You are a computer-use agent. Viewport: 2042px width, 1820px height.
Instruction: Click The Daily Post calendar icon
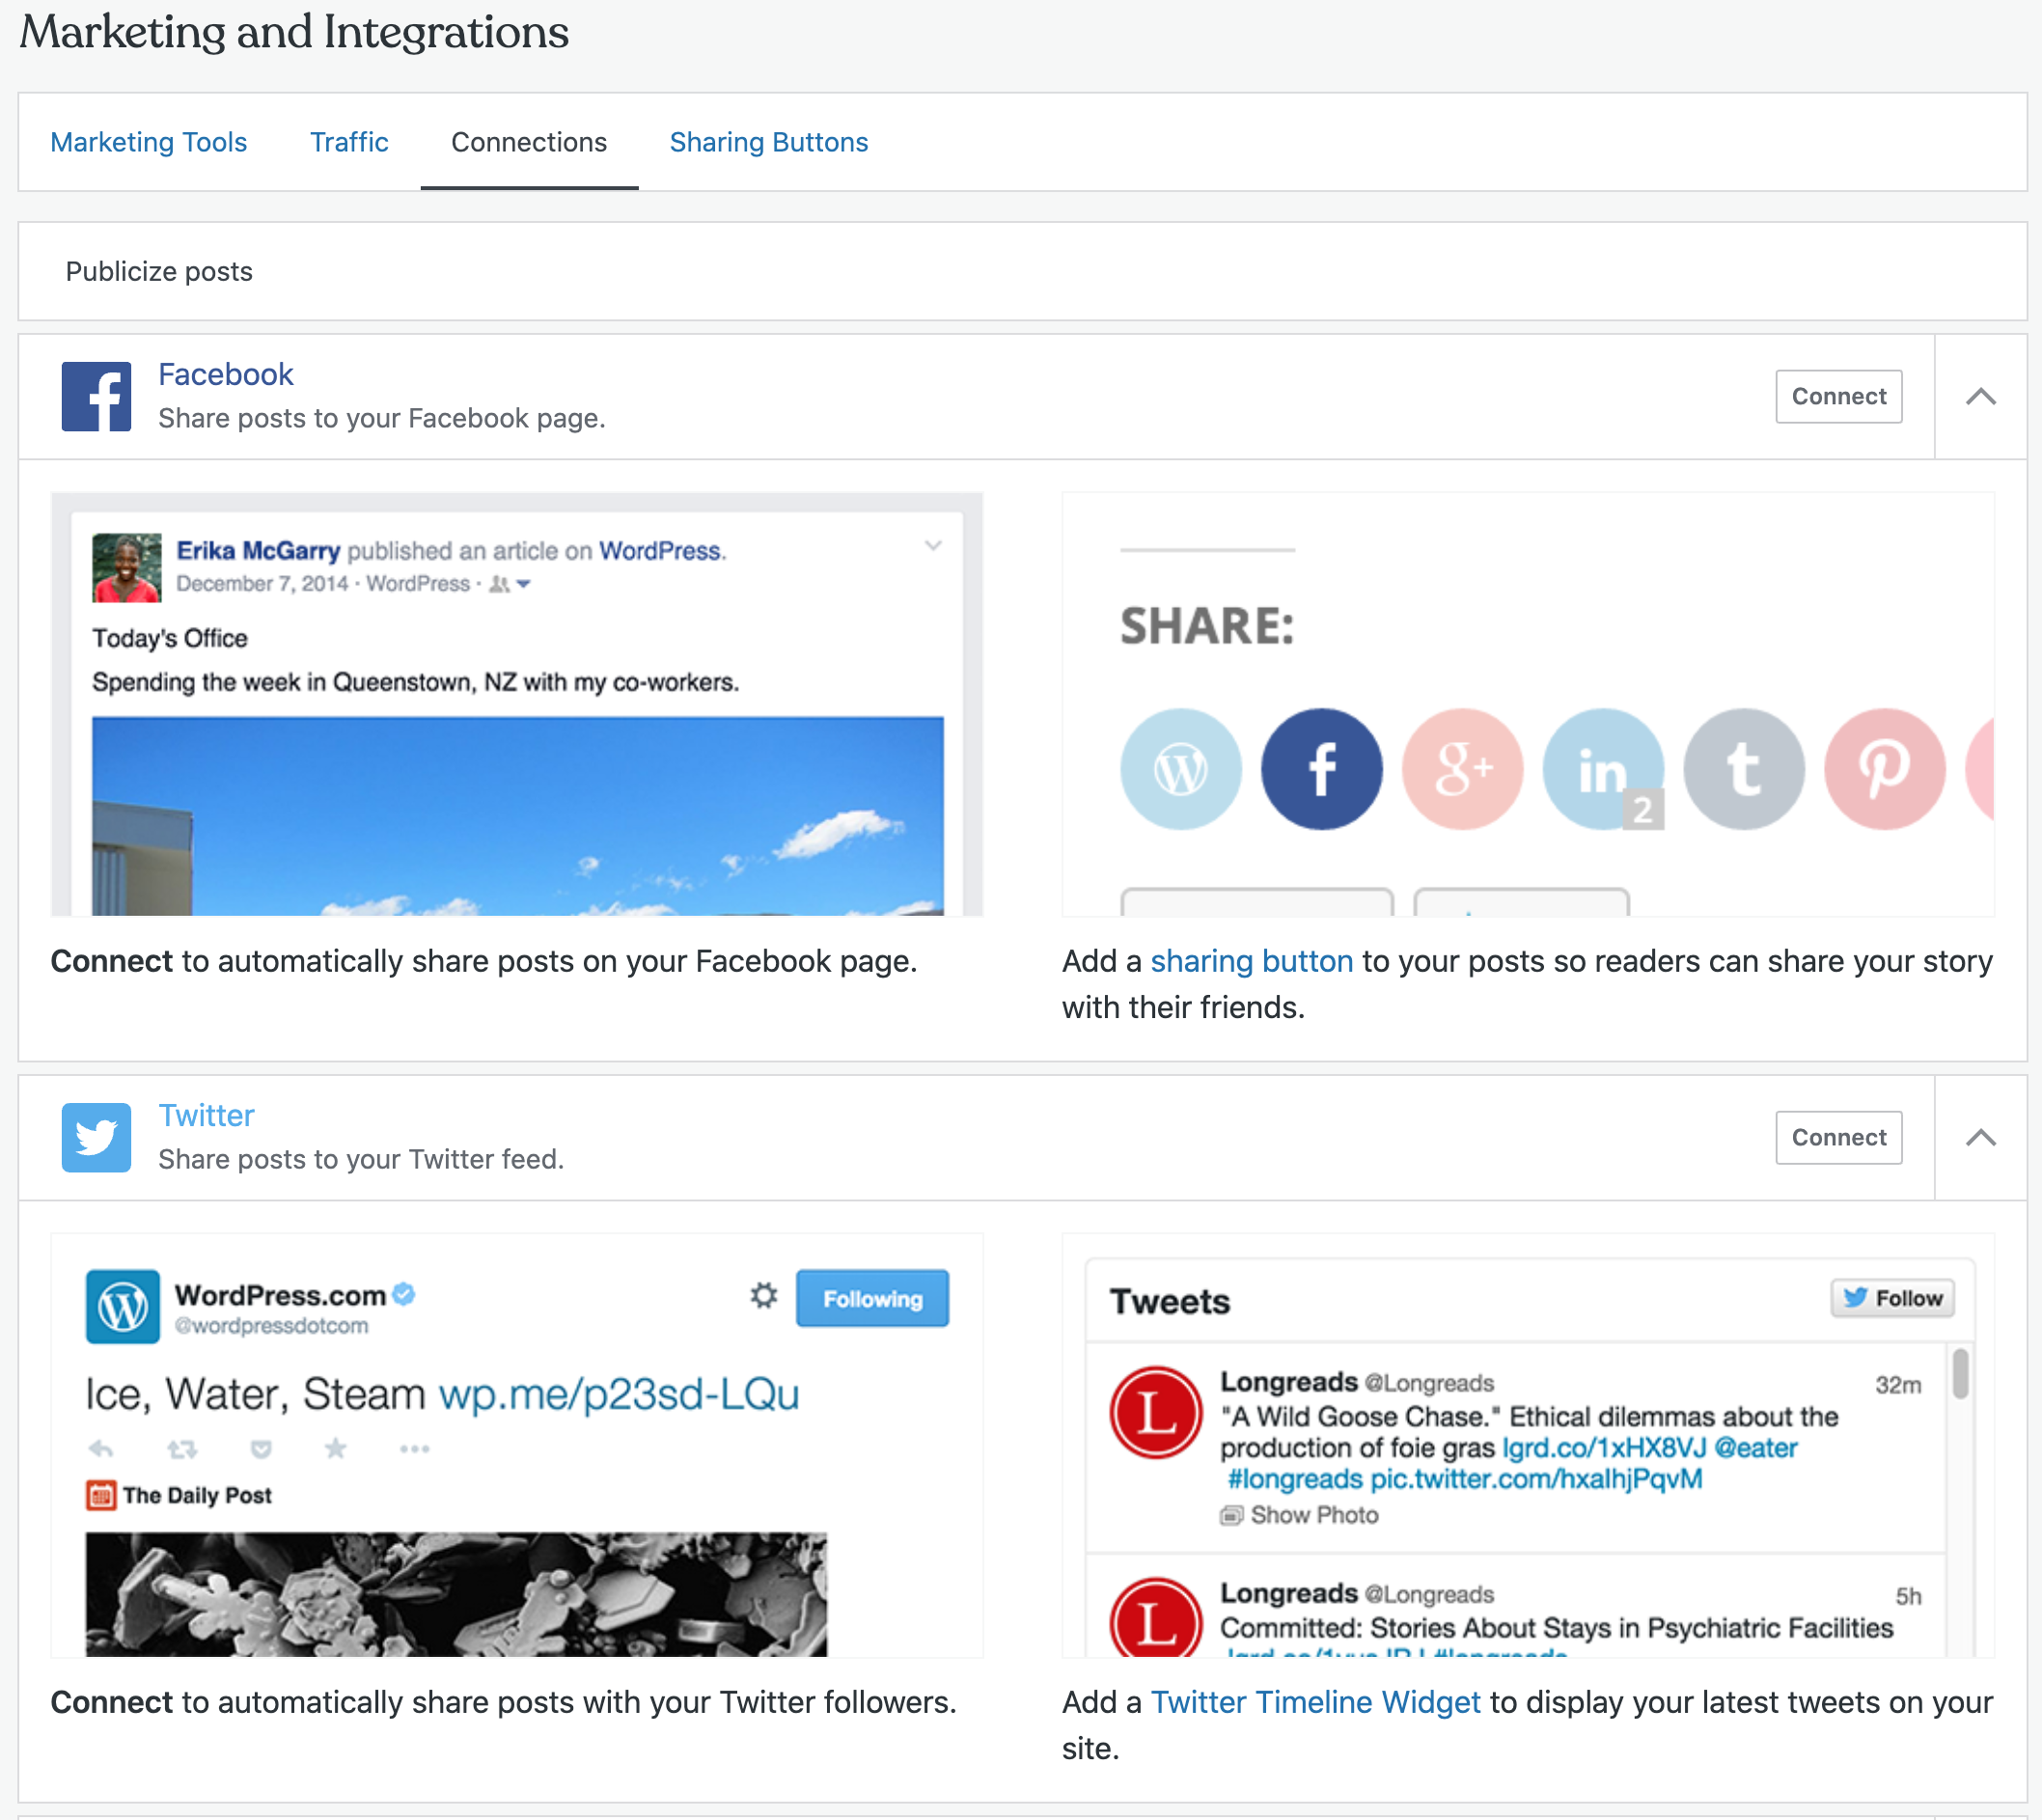coord(101,1496)
